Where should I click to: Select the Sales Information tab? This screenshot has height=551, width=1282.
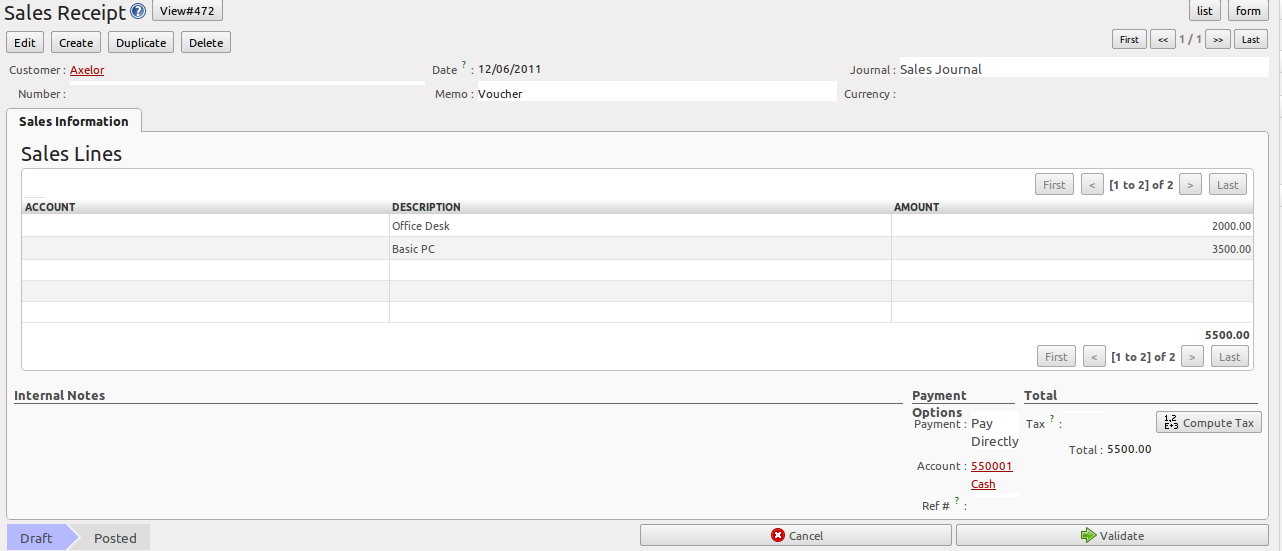tap(74, 121)
